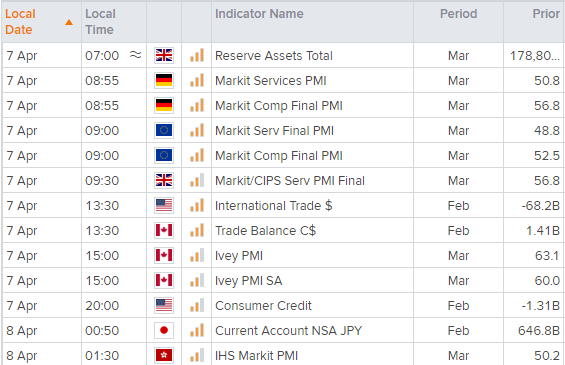
Task: Click the importance bars icon for Consumer Credit
Action: (197, 305)
